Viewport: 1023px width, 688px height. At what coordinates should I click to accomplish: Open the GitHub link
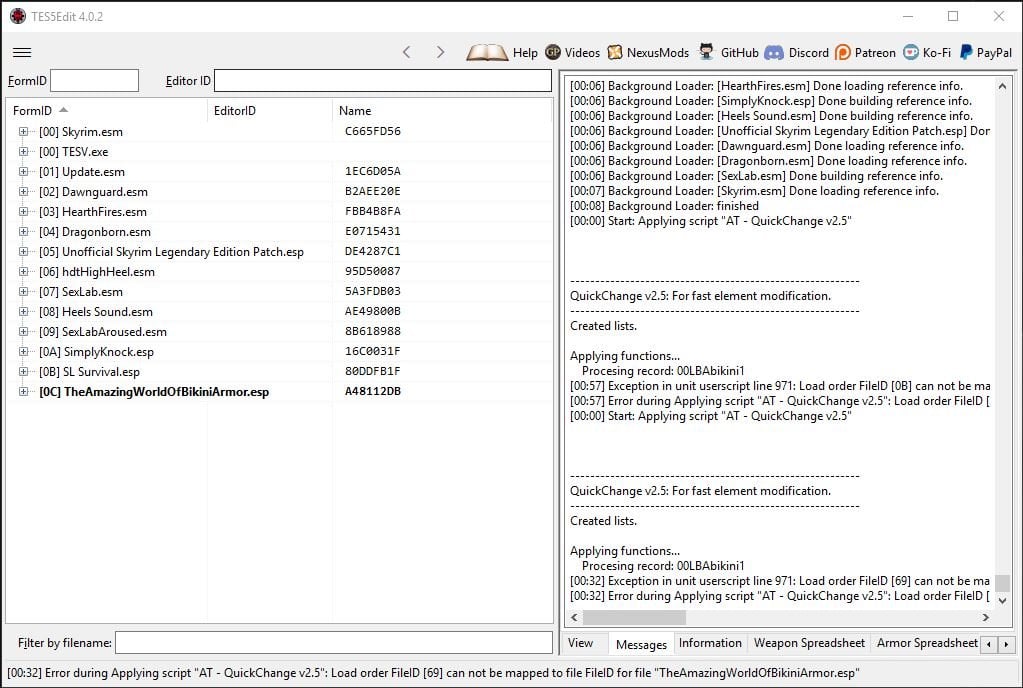728,52
